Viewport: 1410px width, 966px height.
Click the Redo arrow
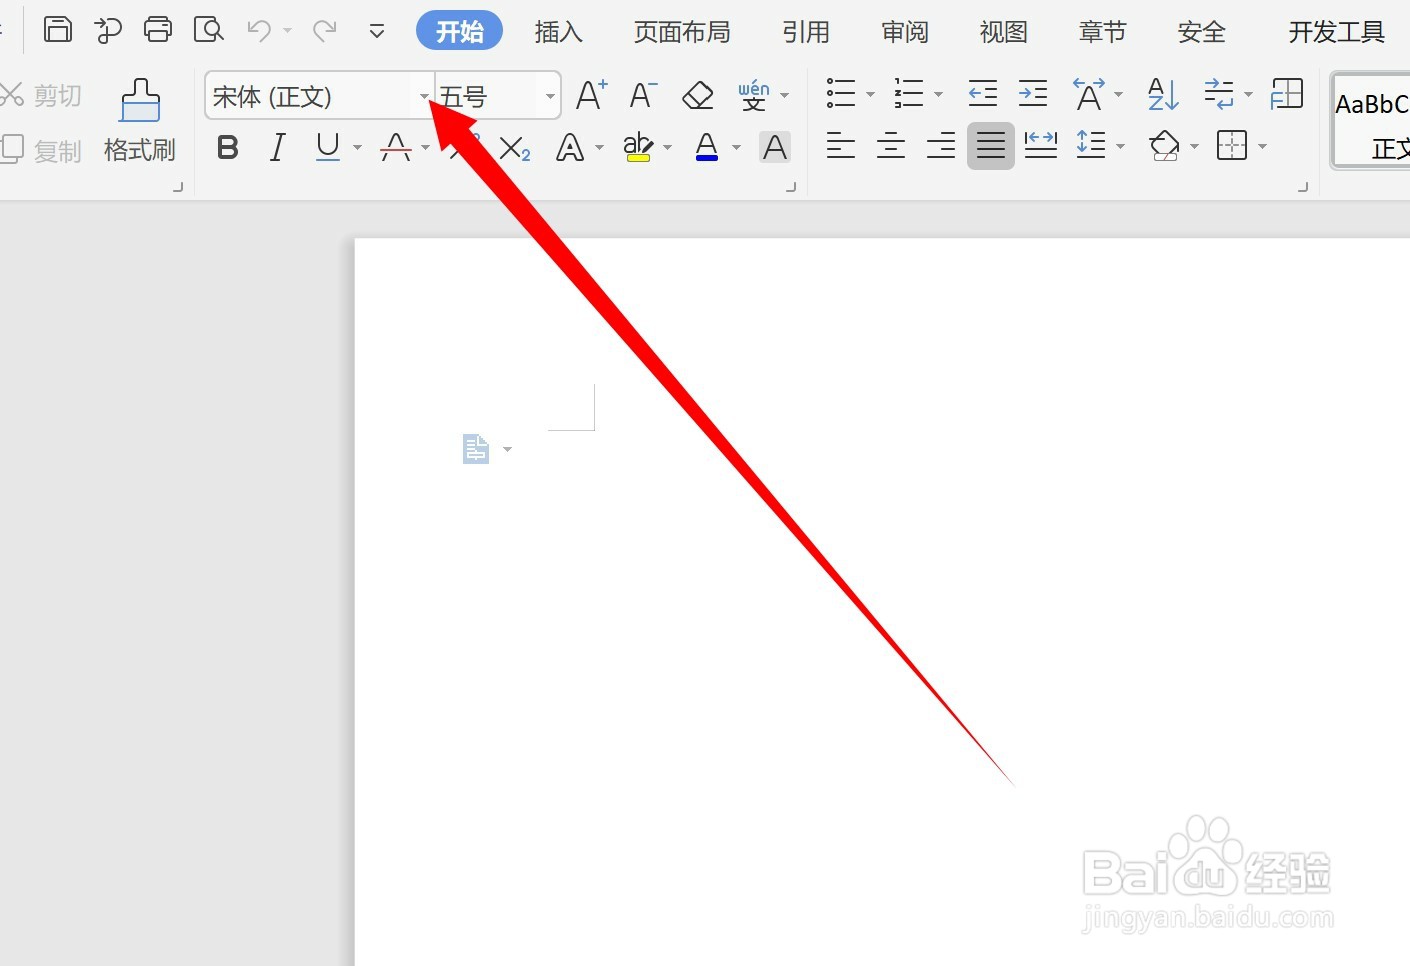[324, 31]
